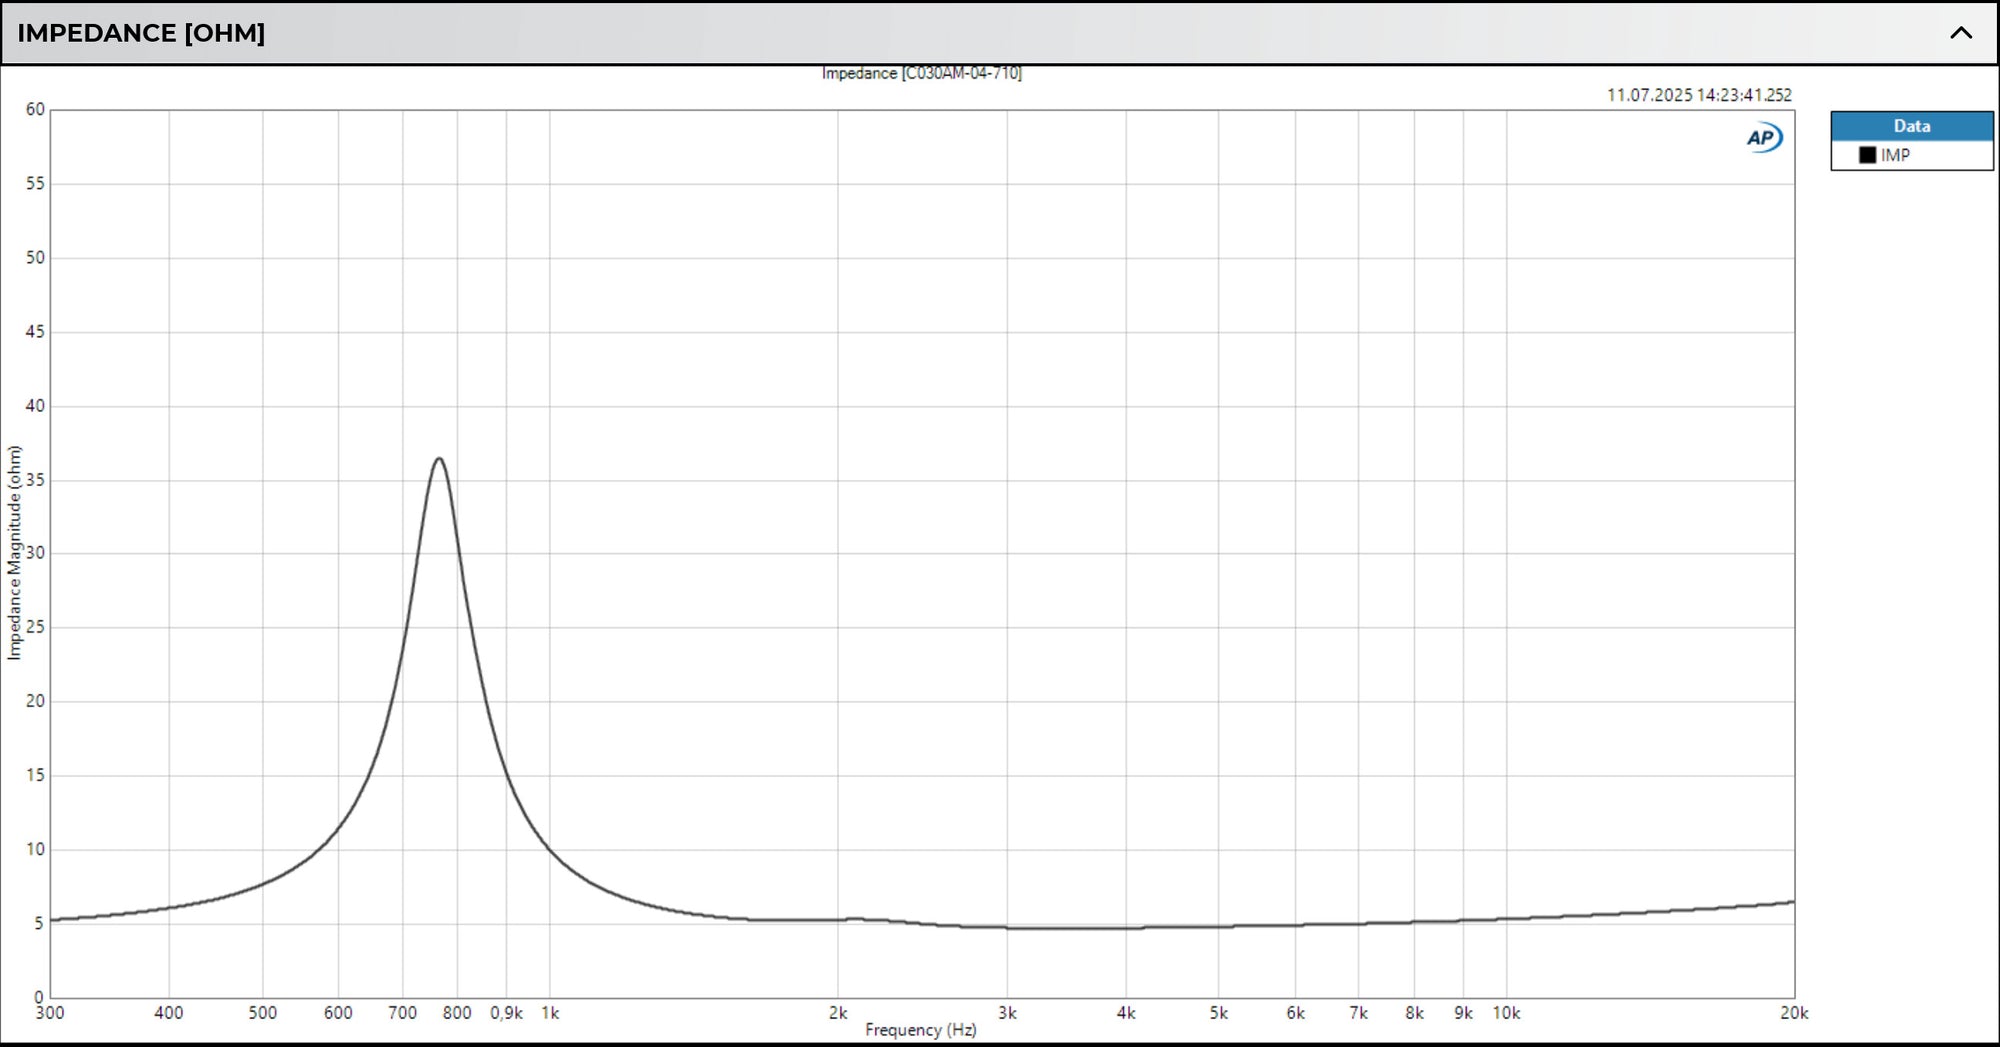Click the 300 Hz tick label
The height and width of the screenshot is (1047, 2000).
point(50,1012)
